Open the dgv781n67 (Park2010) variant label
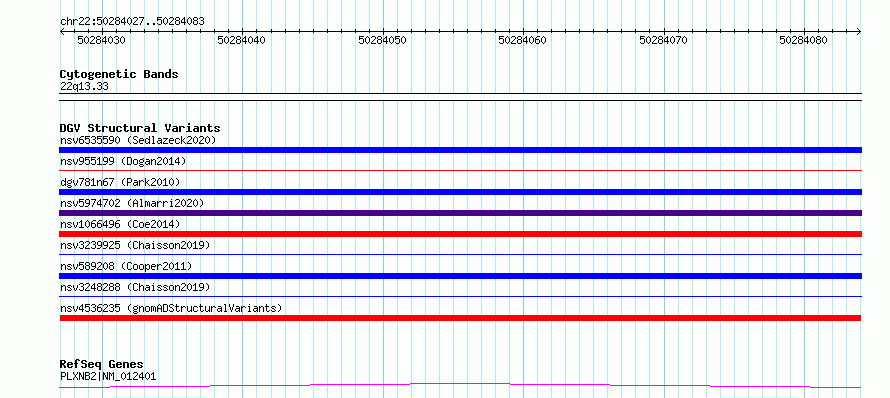 [120, 182]
